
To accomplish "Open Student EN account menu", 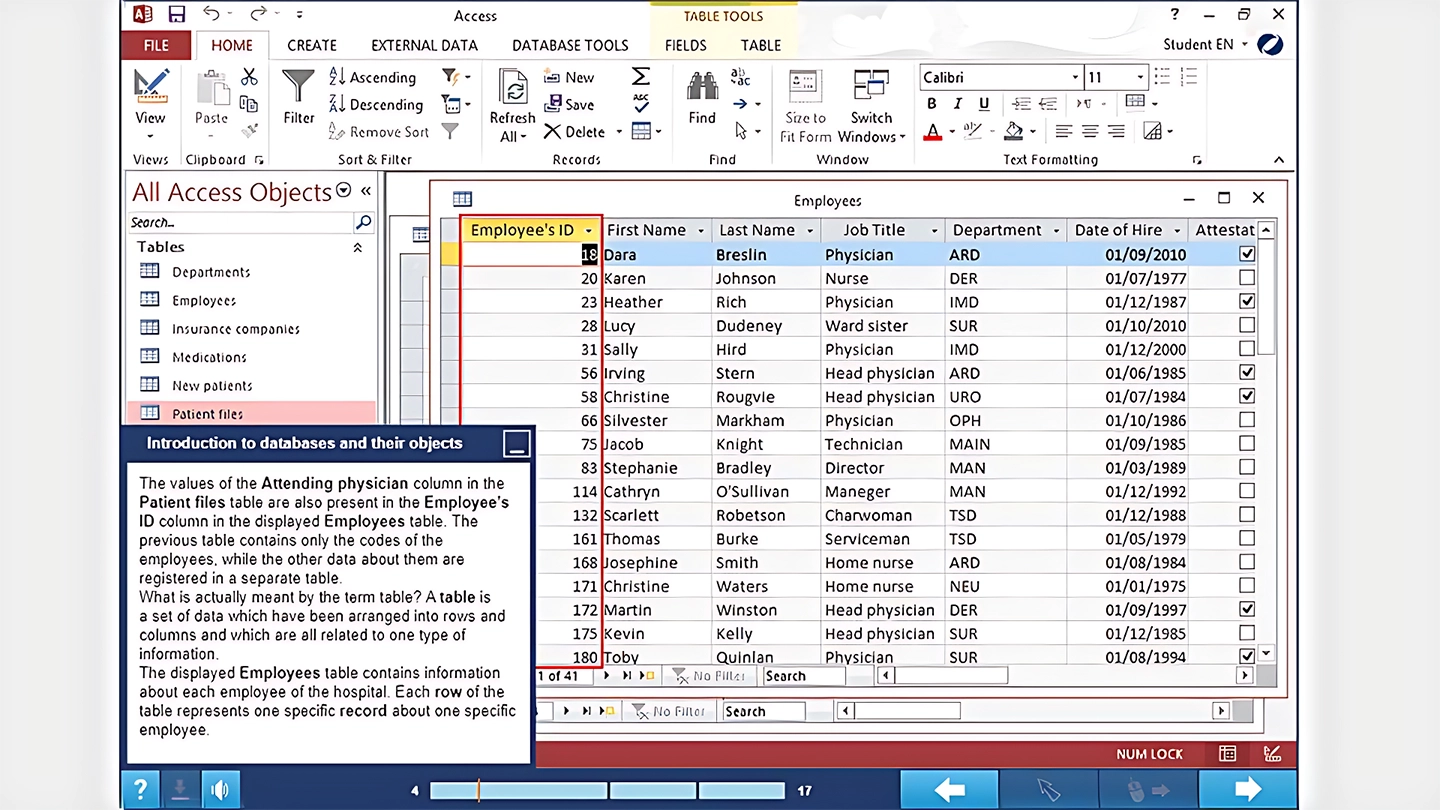I will coord(1205,45).
